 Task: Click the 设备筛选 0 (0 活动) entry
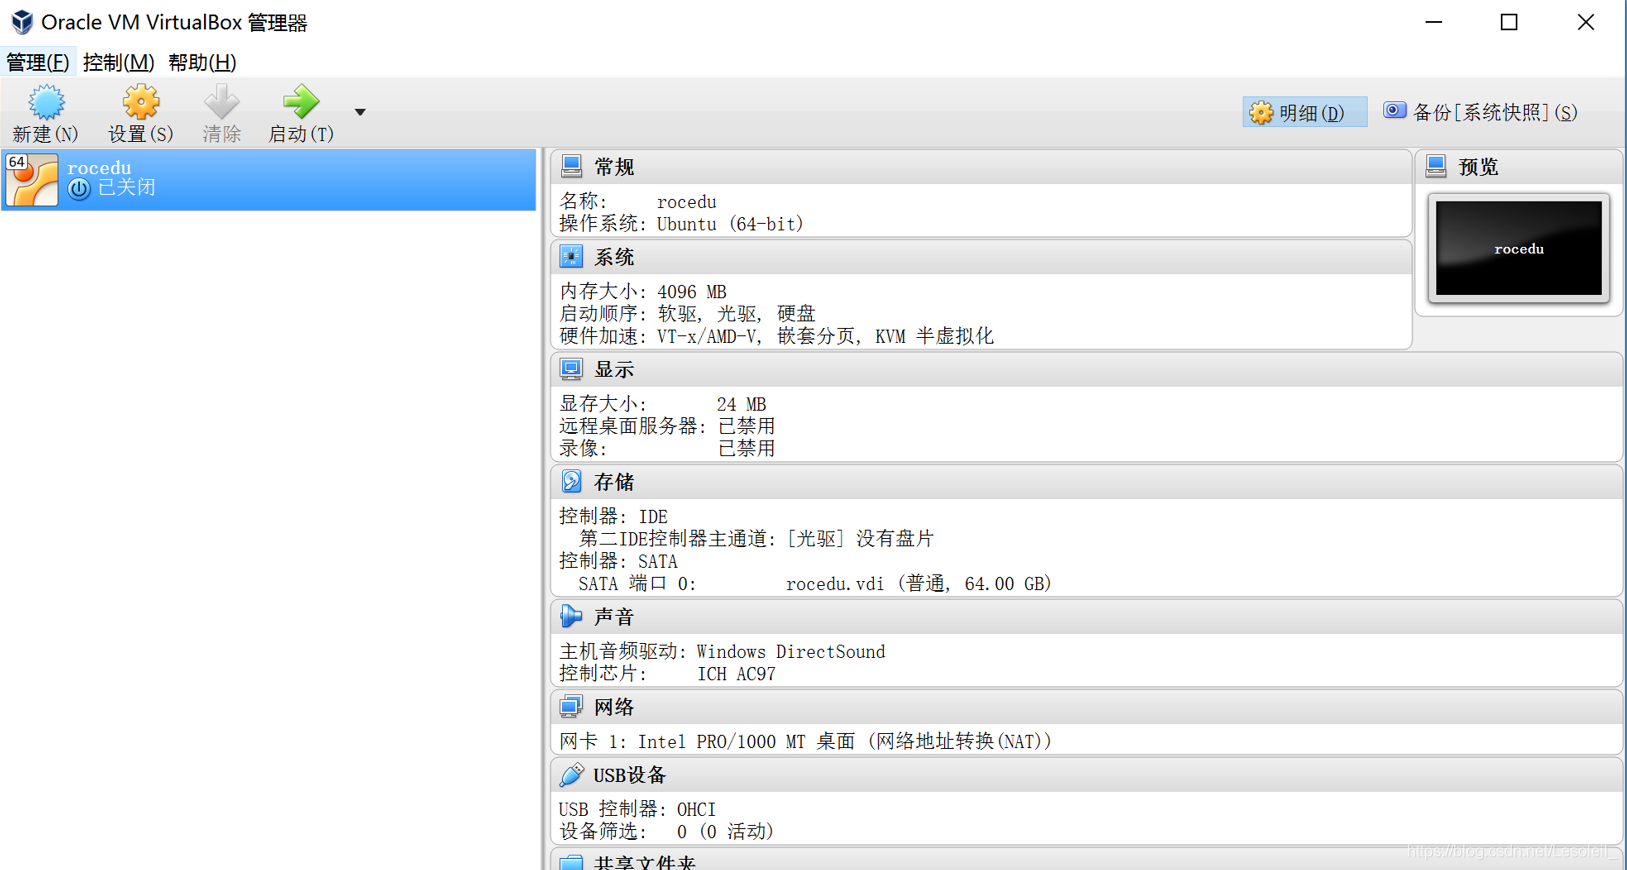(x=666, y=831)
